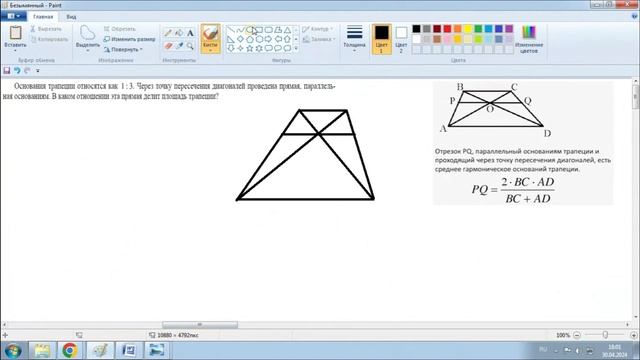Click the horizontal scrollbar thumb
The height and width of the screenshot is (360, 640).
[200, 325]
